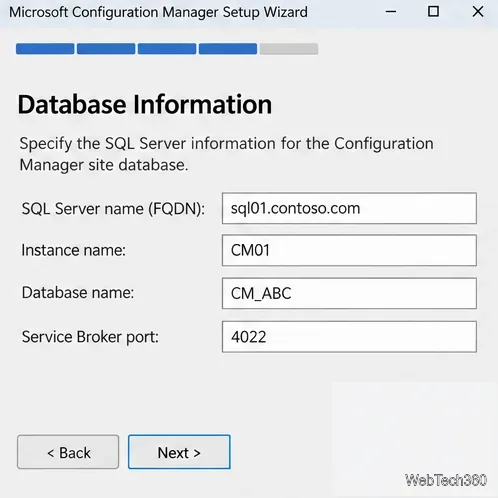Screen dimensions: 498x498
Task: Click the "Database Information" heading
Action: tap(145, 105)
